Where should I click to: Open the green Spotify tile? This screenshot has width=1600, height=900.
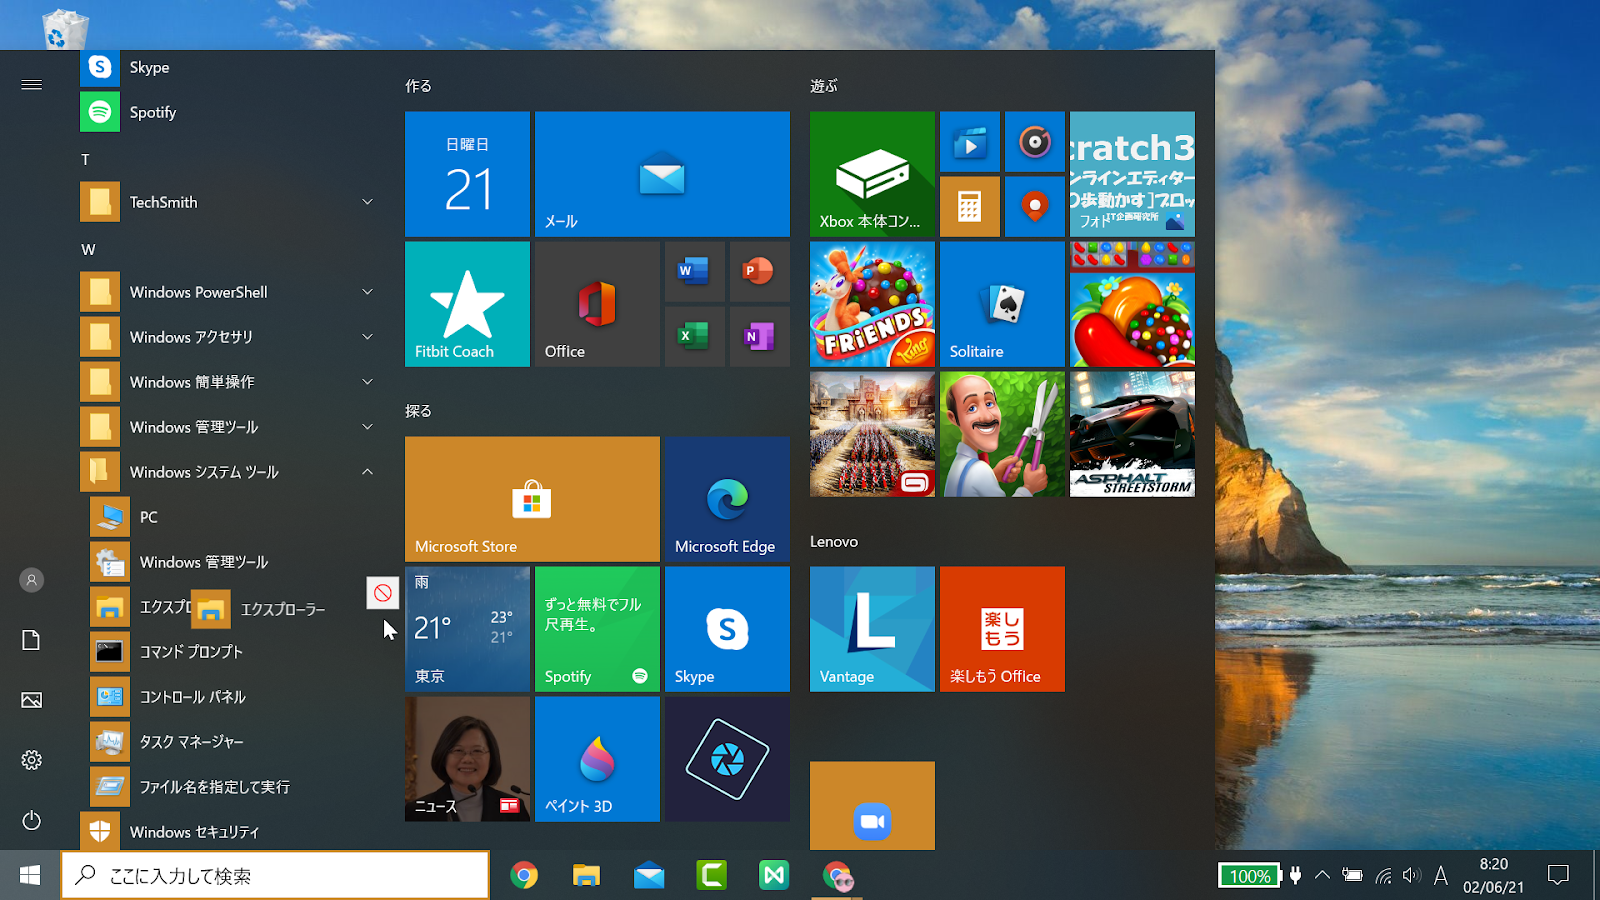[x=597, y=629]
